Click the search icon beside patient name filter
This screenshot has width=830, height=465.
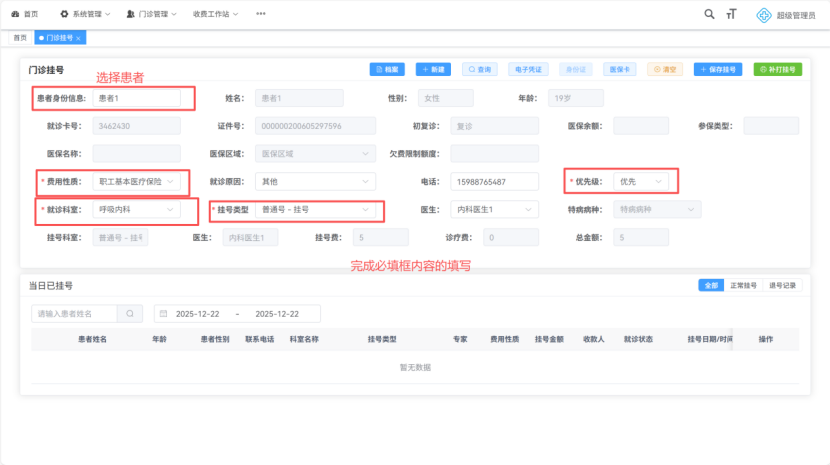coord(130,314)
